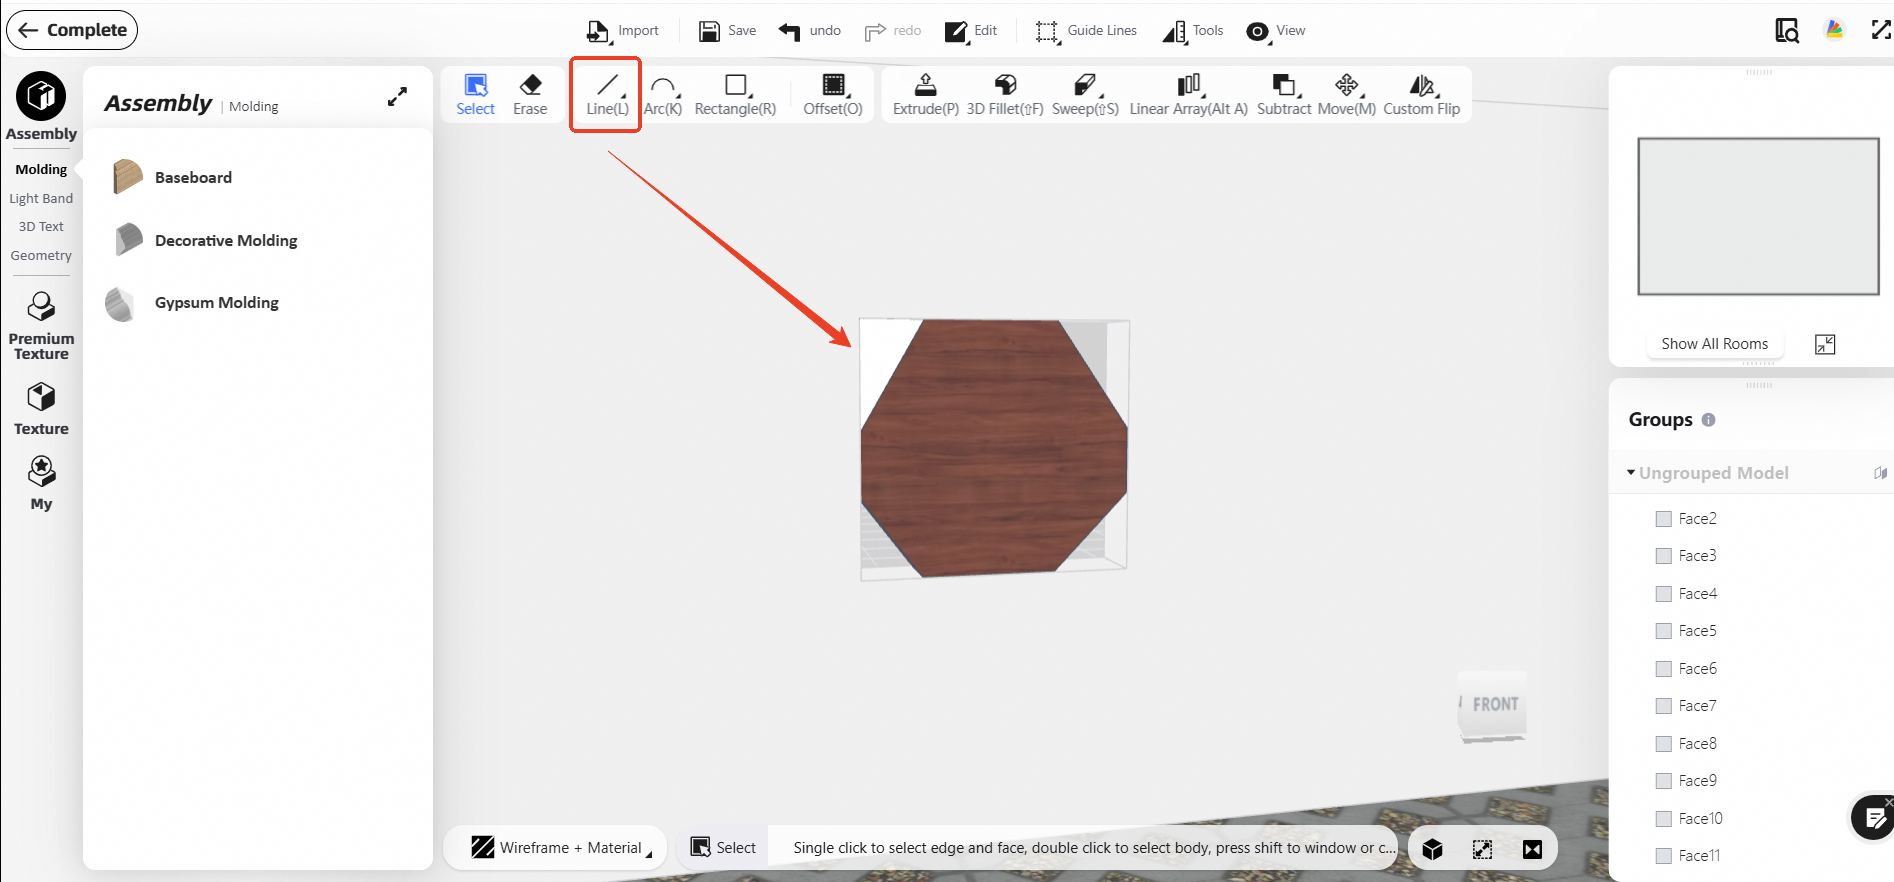The image size is (1894, 882).
Task: Open the Decorative Molding item
Action: tap(206, 240)
